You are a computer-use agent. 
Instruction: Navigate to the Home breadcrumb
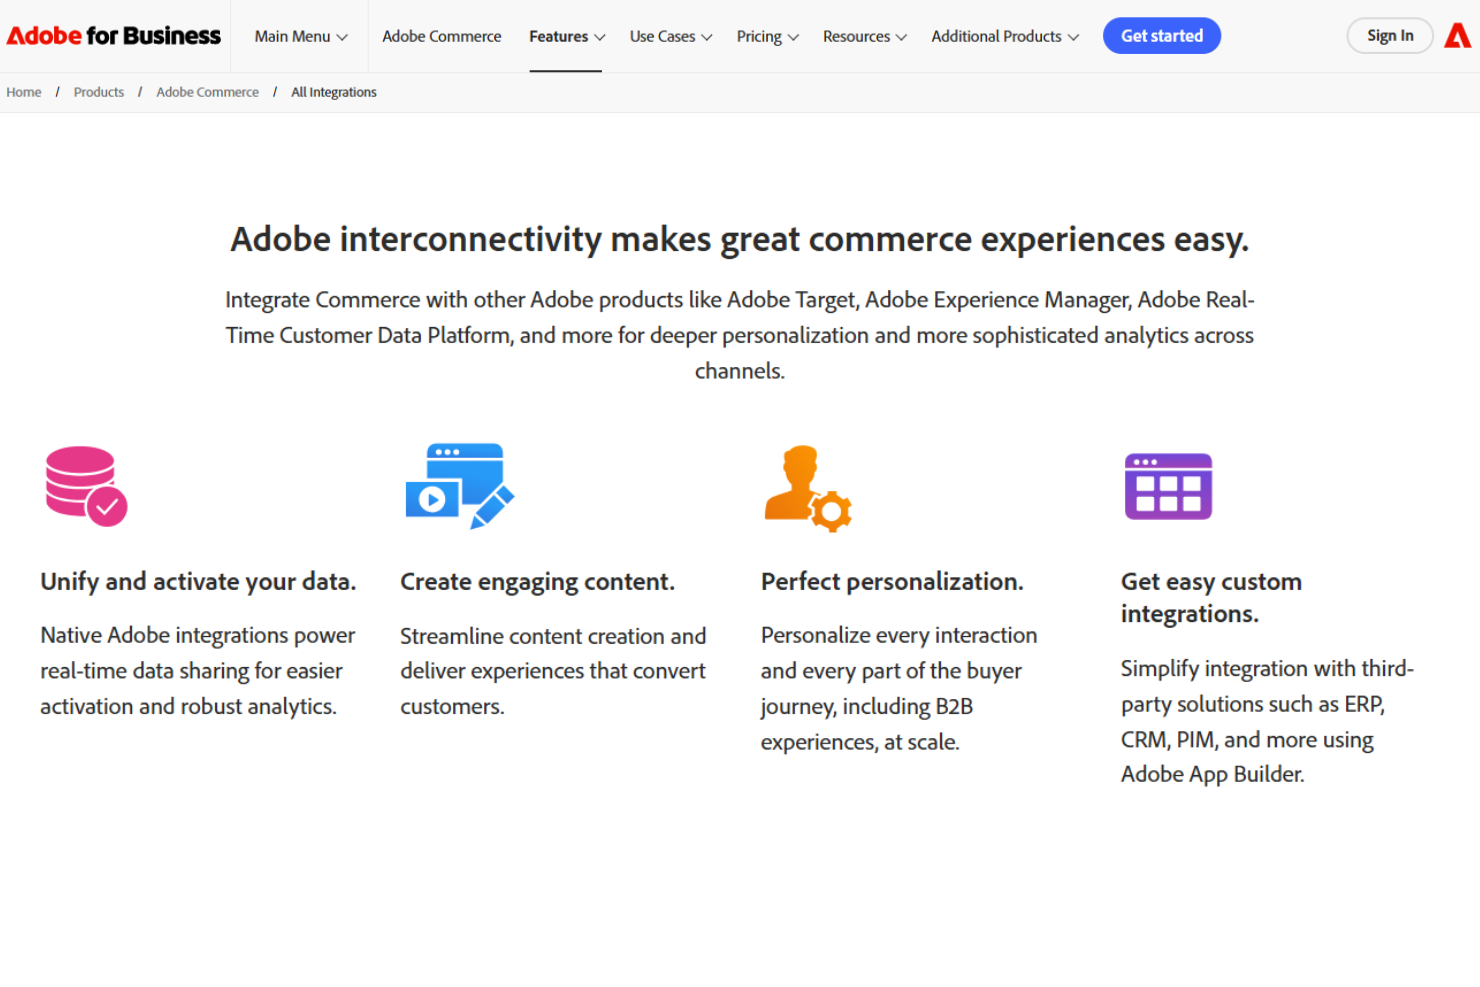pos(23,91)
